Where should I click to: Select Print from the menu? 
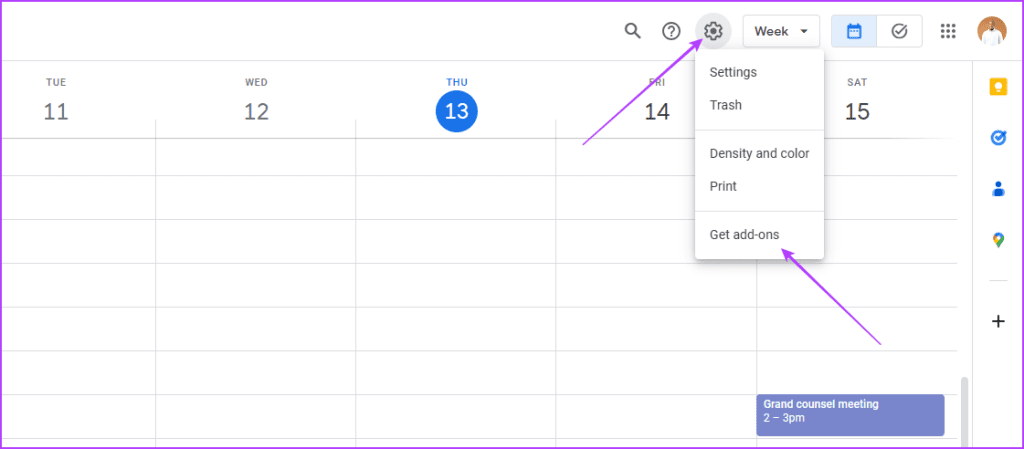pos(723,186)
